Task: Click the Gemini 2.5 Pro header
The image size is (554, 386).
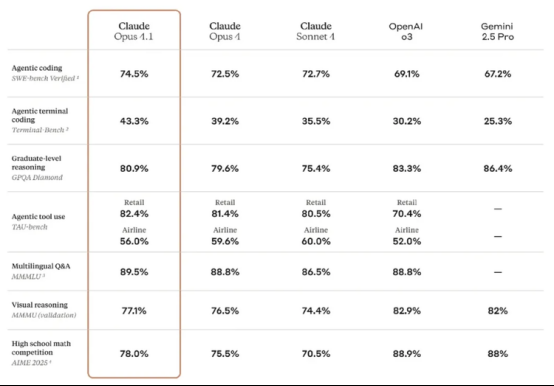Action: point(497,31)
